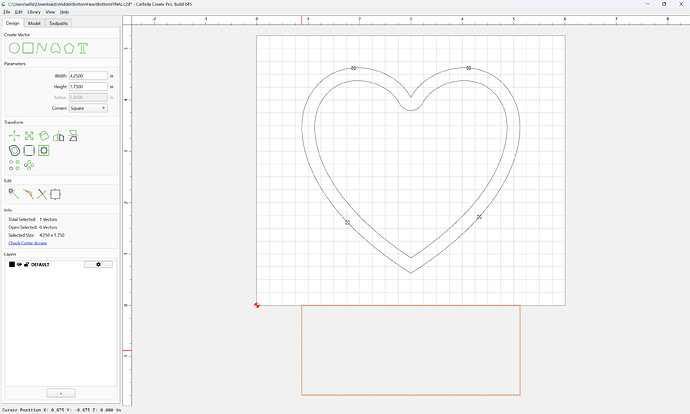This screenshot has width=690, height=414.
Task: Toggle the lock on DEFAULT layer
Action: [26, 264]
